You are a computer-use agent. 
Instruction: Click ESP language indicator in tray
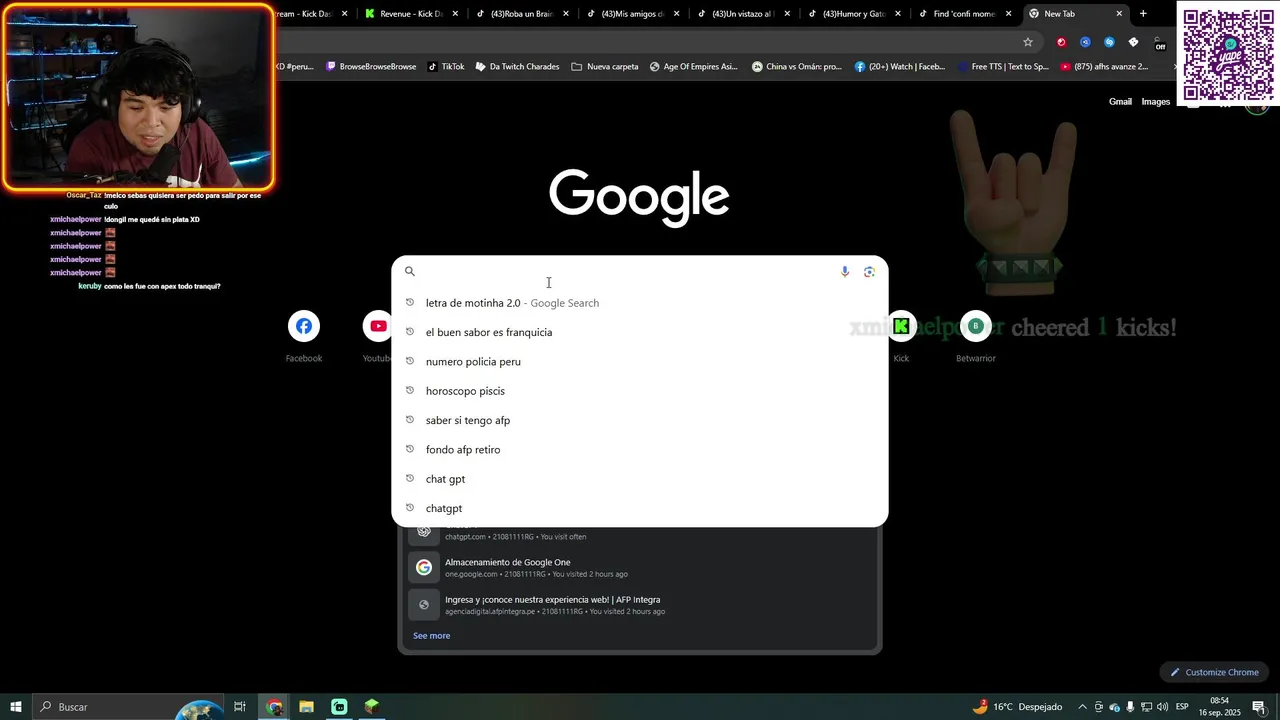tap(1182, 707)
